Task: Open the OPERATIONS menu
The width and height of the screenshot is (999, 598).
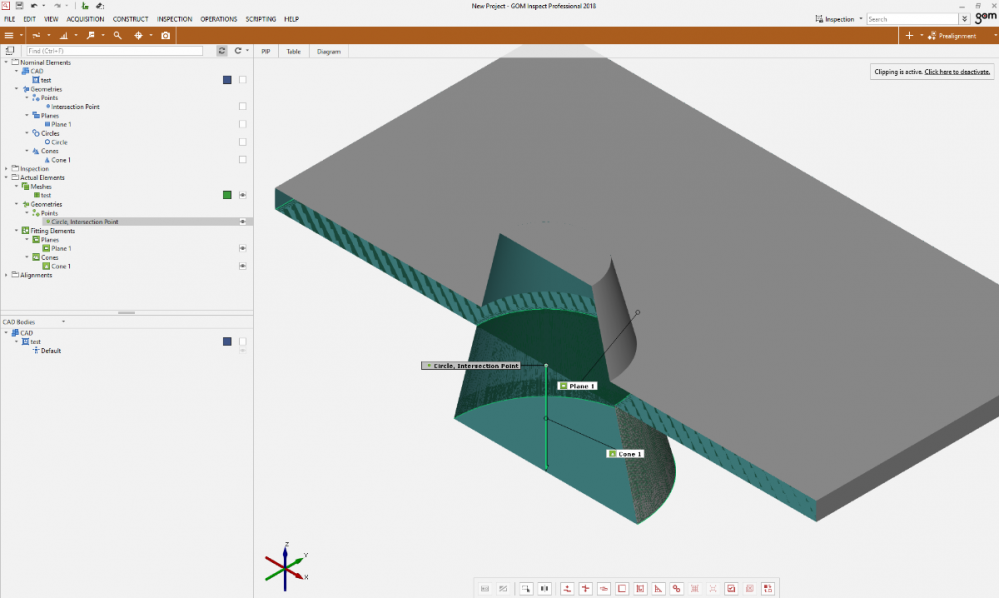Action: point(219,19)
